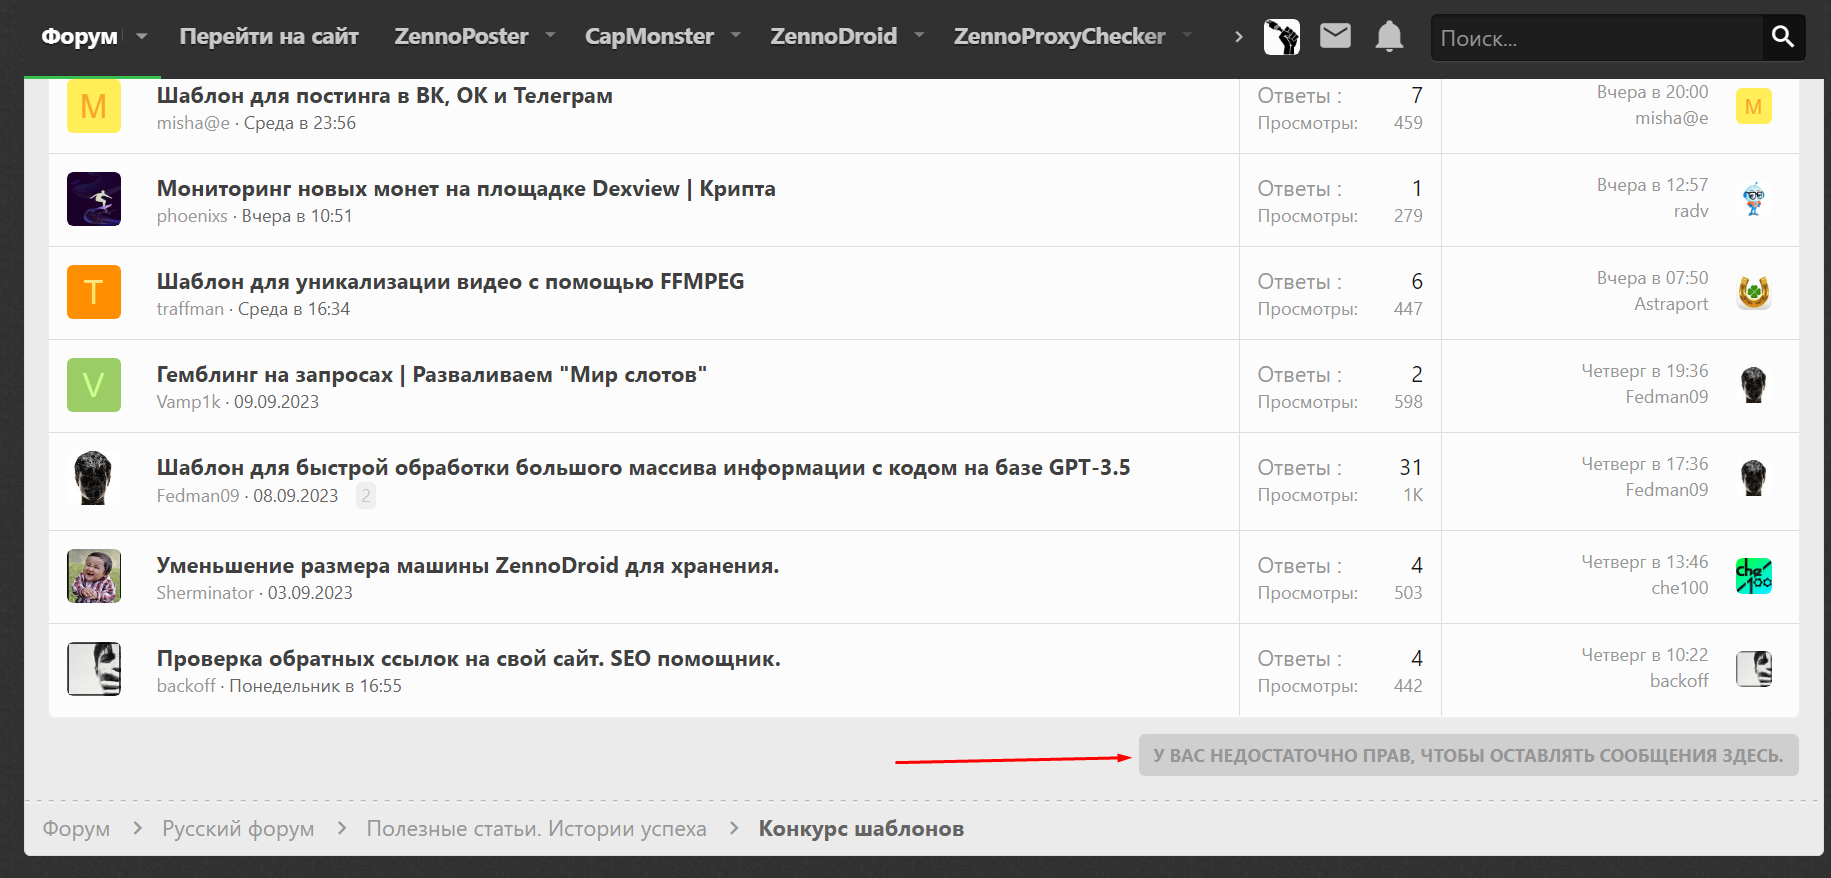The height and width of the screenshot is (878, 1831).
Task: Open latest post Вчера в 12:57
Action: (1652, 185)
